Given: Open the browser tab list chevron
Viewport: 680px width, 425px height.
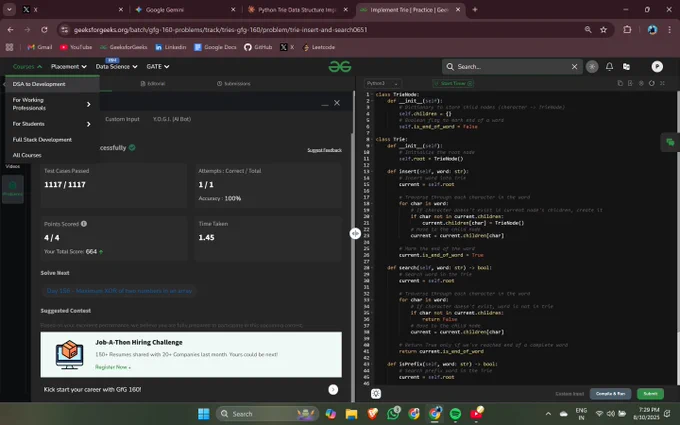Looking at the screenshot, I should tap(9, 9).
